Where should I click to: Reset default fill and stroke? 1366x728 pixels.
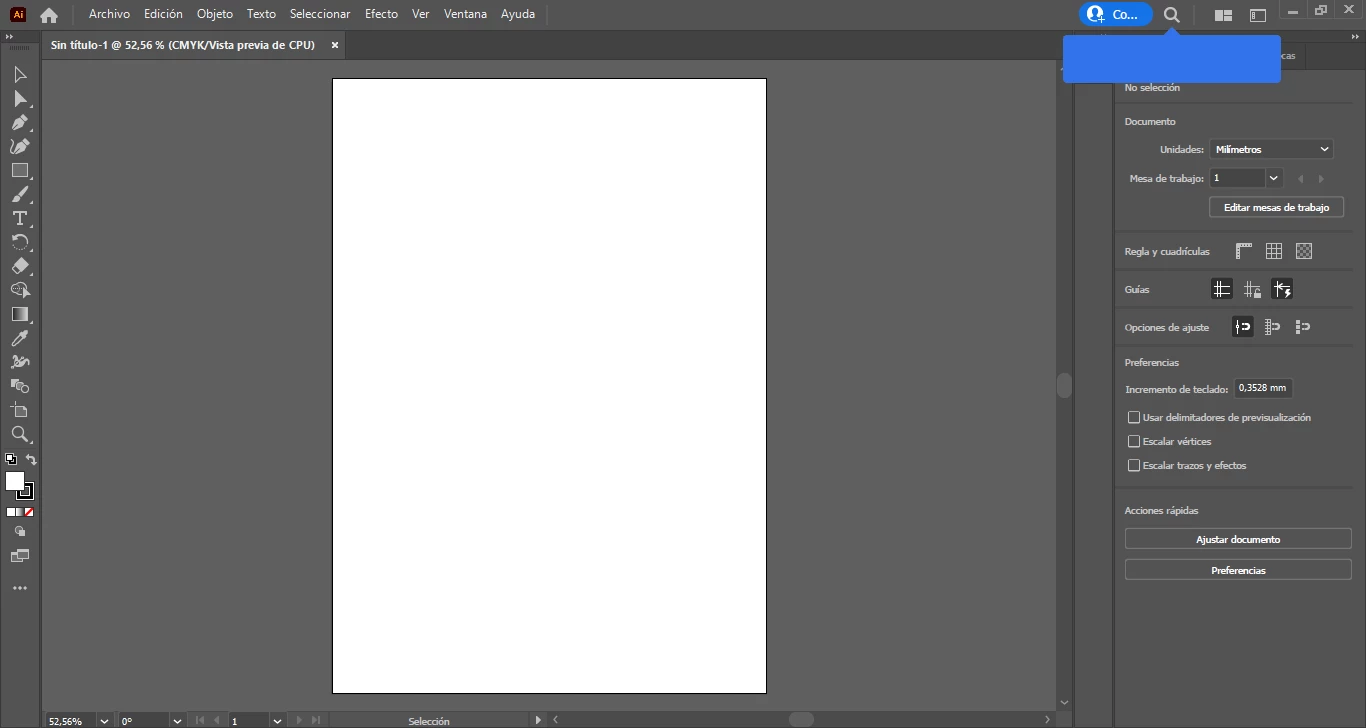tap(11, 460)
